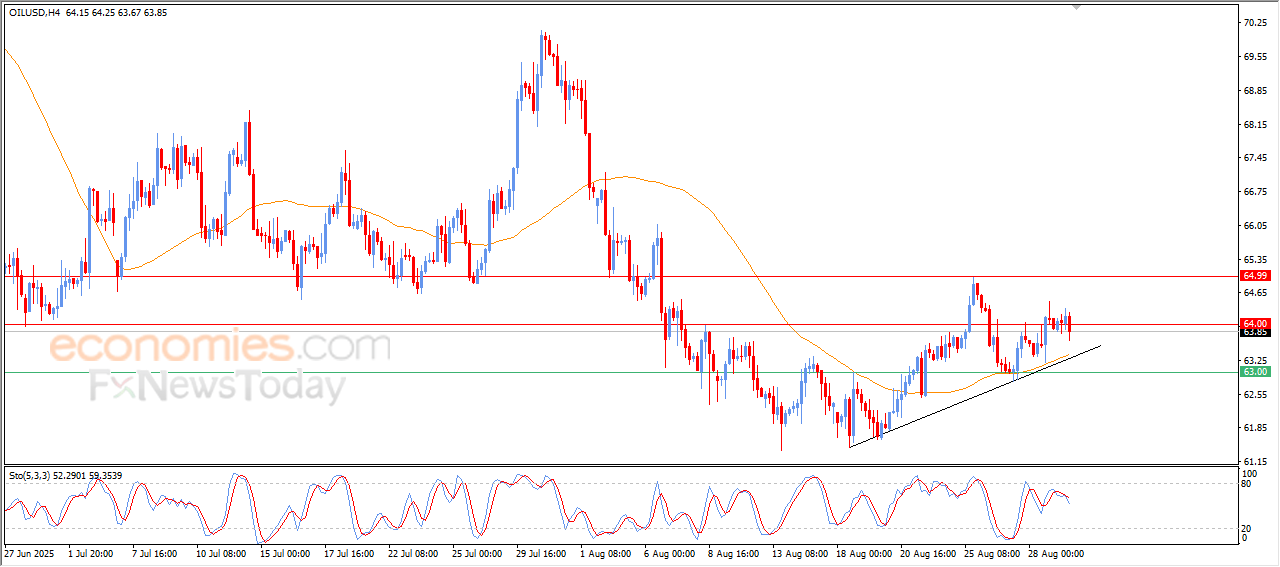The width and height of the screenshot is (1280, 567).
Task: Click the 18 Aug 00:00 time label
Action: (x=862, y=553)
